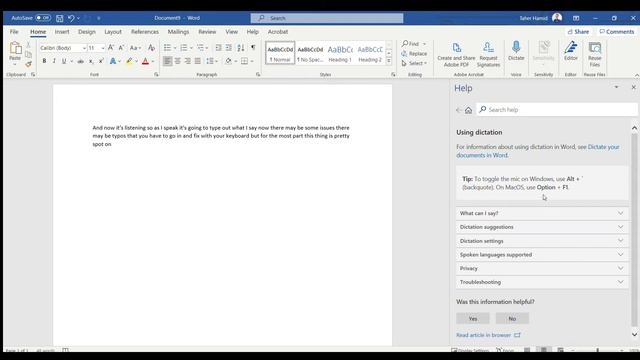The image size is (640, 360).
Task: Go to Help home icon
Action: point(469,110)
